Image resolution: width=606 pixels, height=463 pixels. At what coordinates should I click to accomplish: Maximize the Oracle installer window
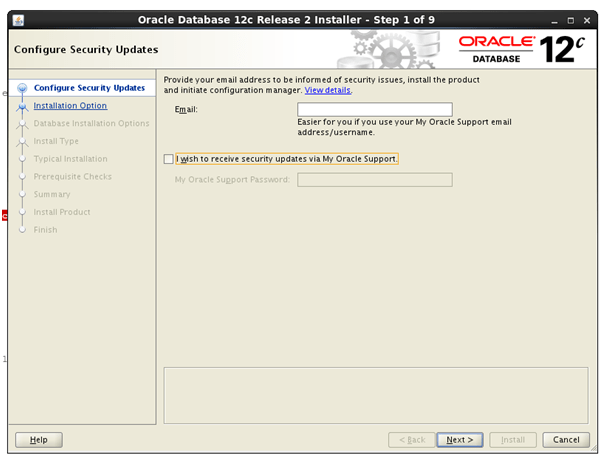click(x=571, y=20)
